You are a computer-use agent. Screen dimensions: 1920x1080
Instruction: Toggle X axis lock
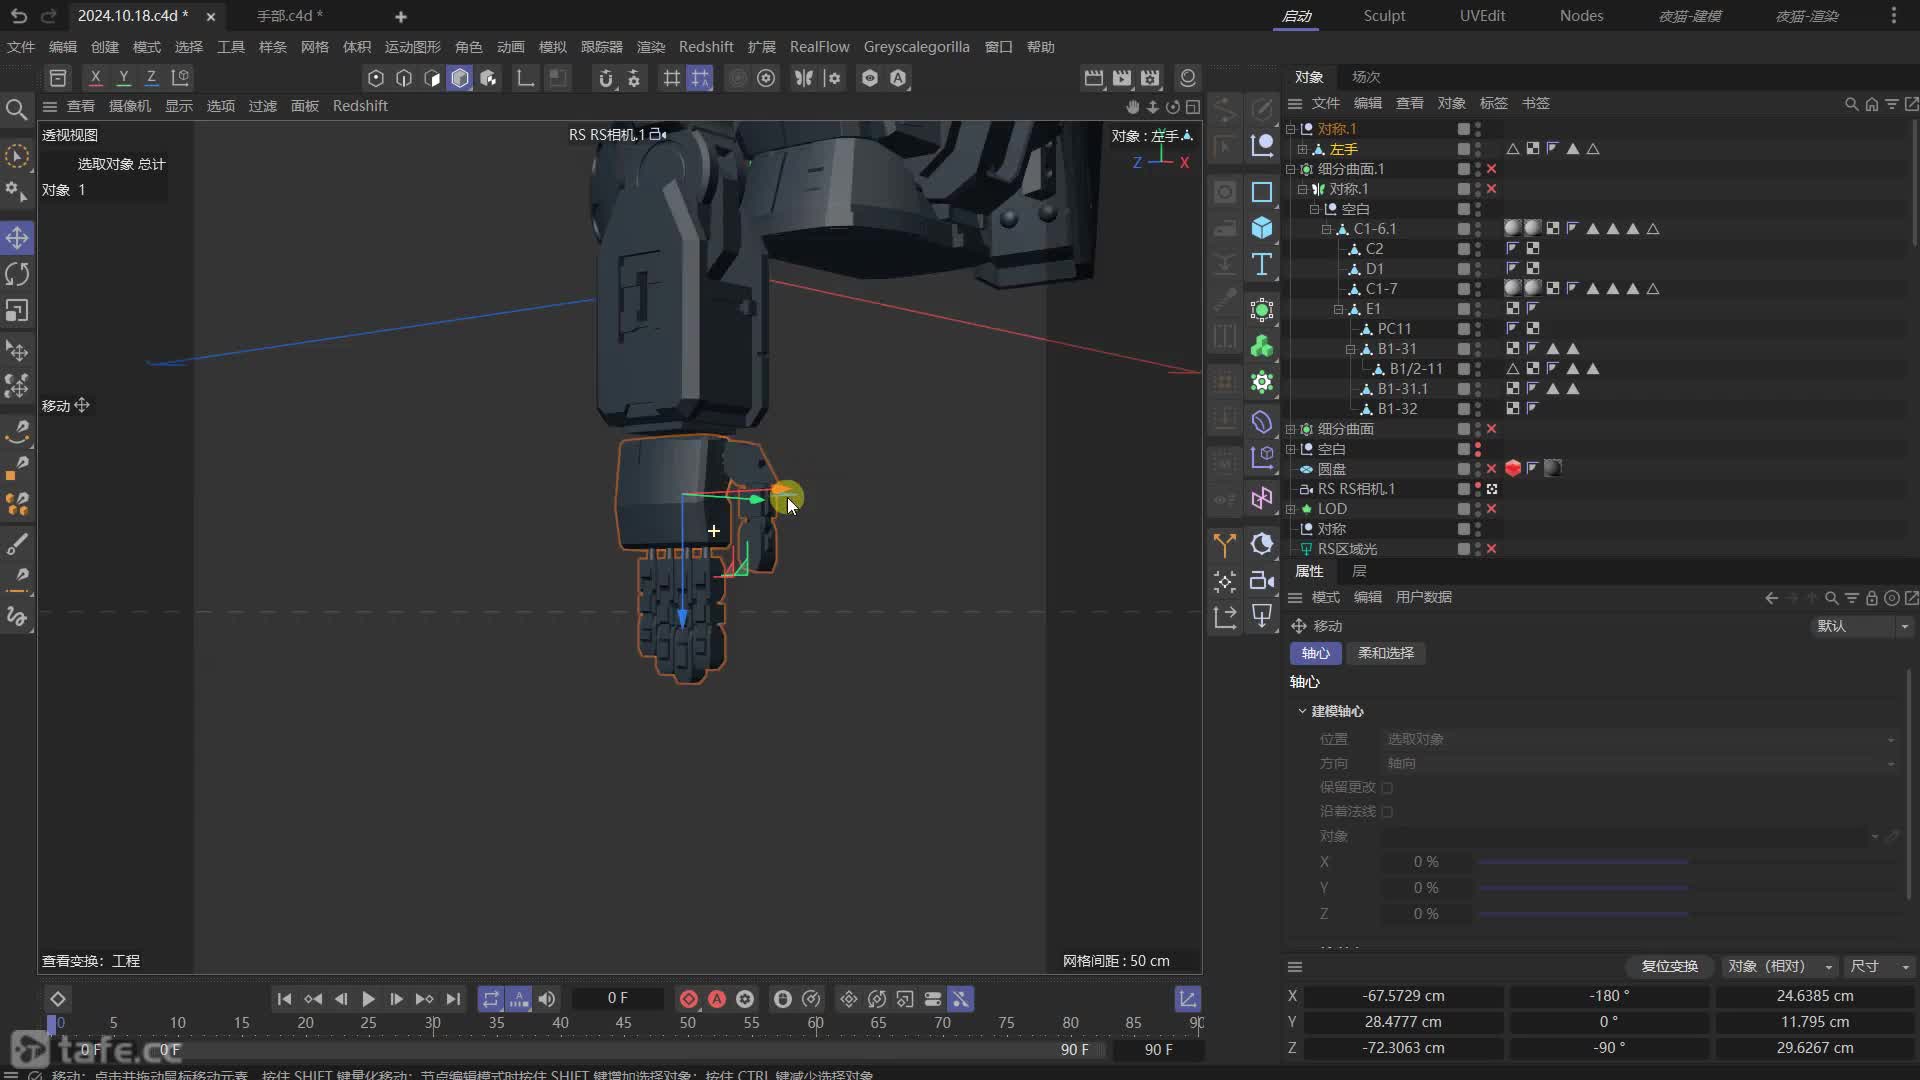pos(95,77)
